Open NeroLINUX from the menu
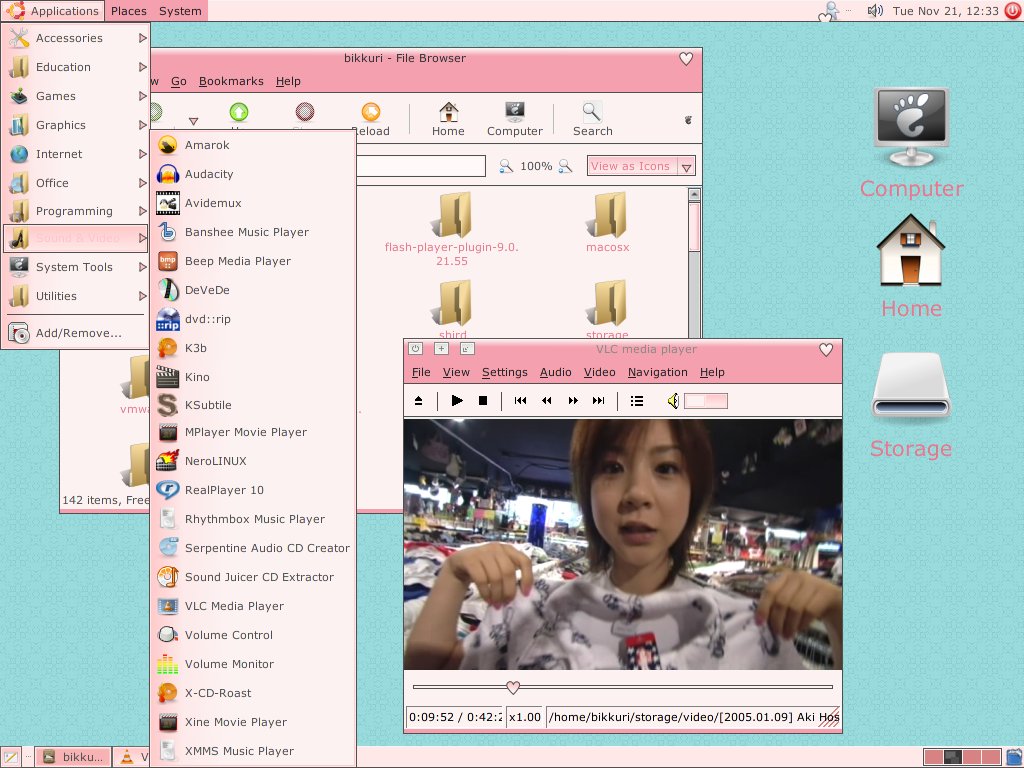 [x=253, y=461]
